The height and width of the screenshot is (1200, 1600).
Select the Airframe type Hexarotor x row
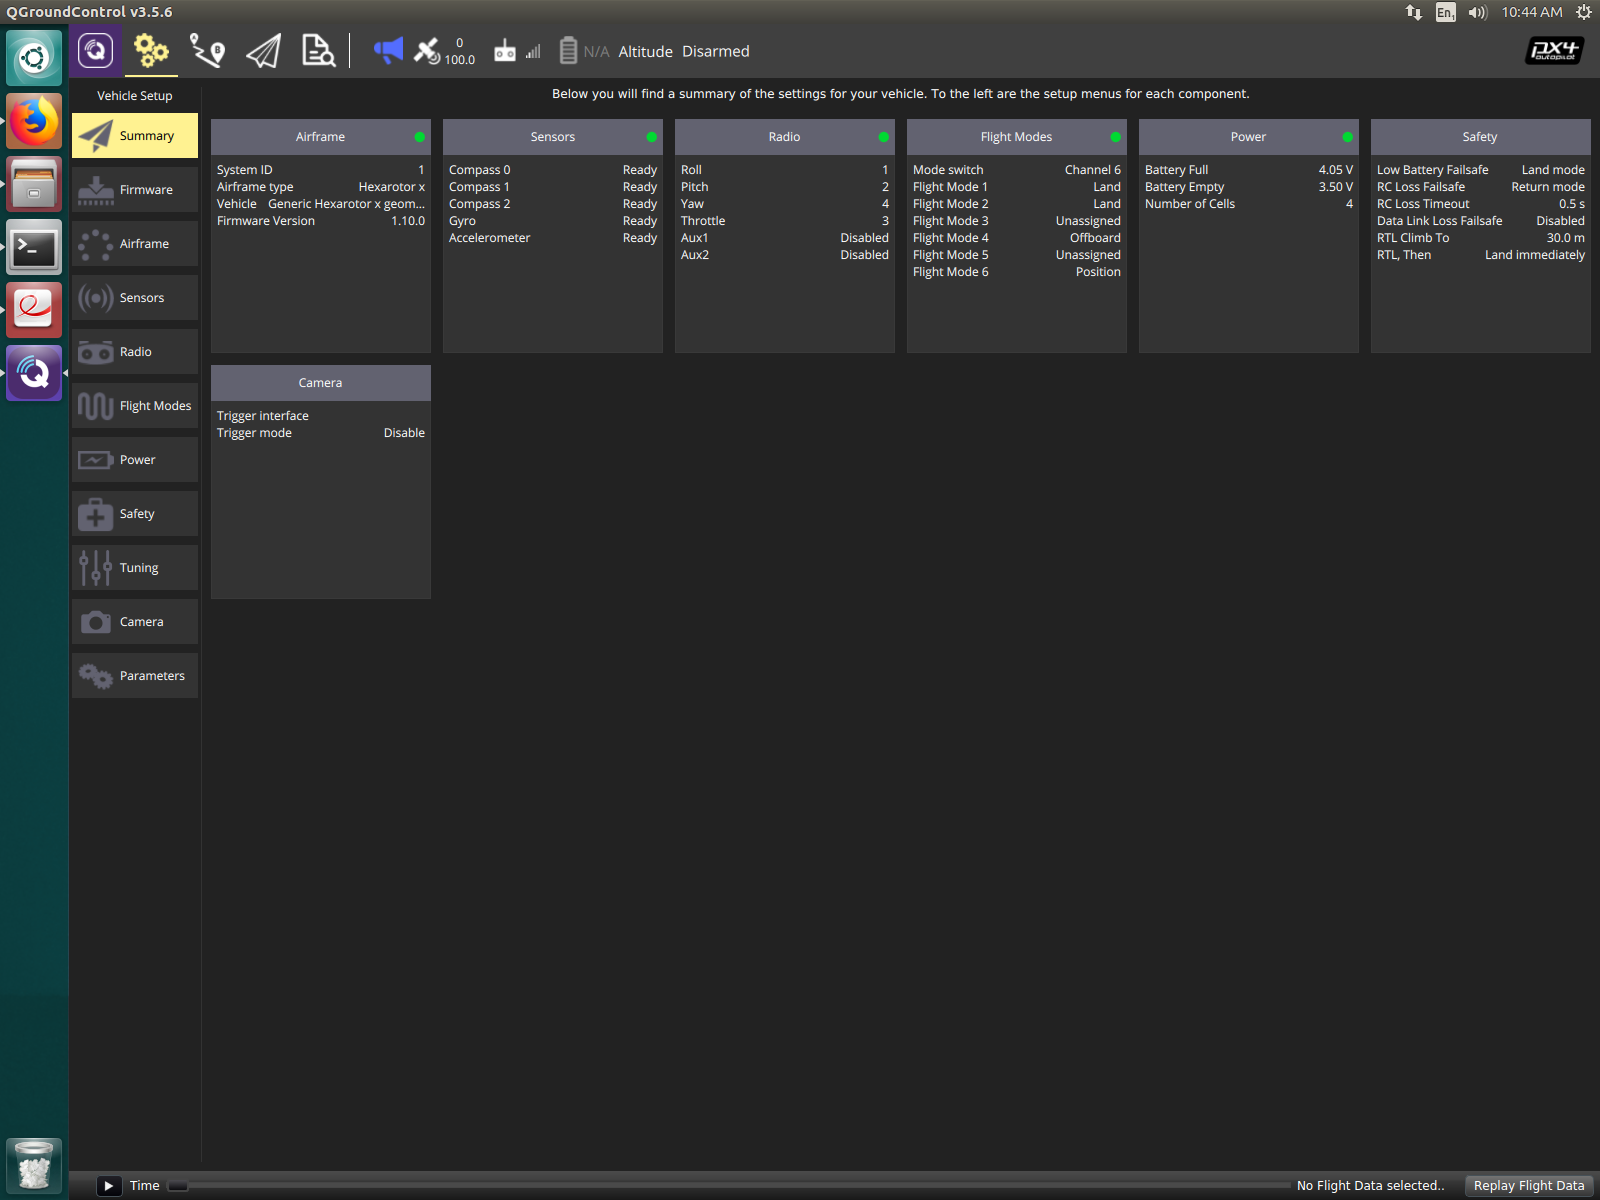321,187
